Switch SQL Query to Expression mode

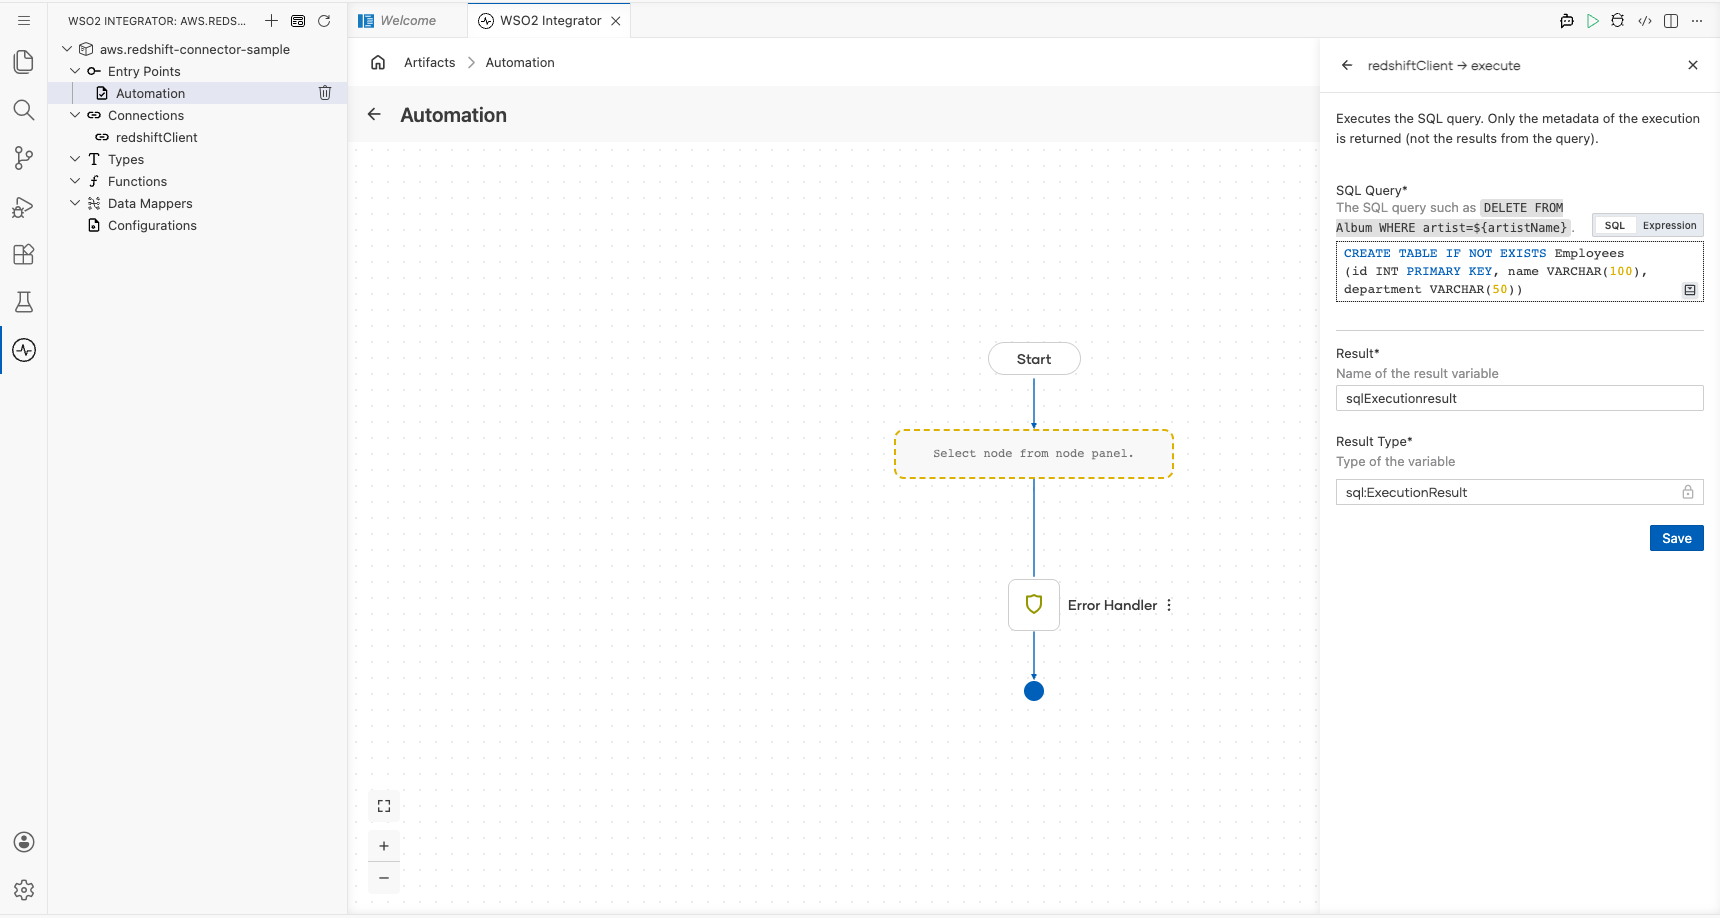click(x=1669, y=226)
